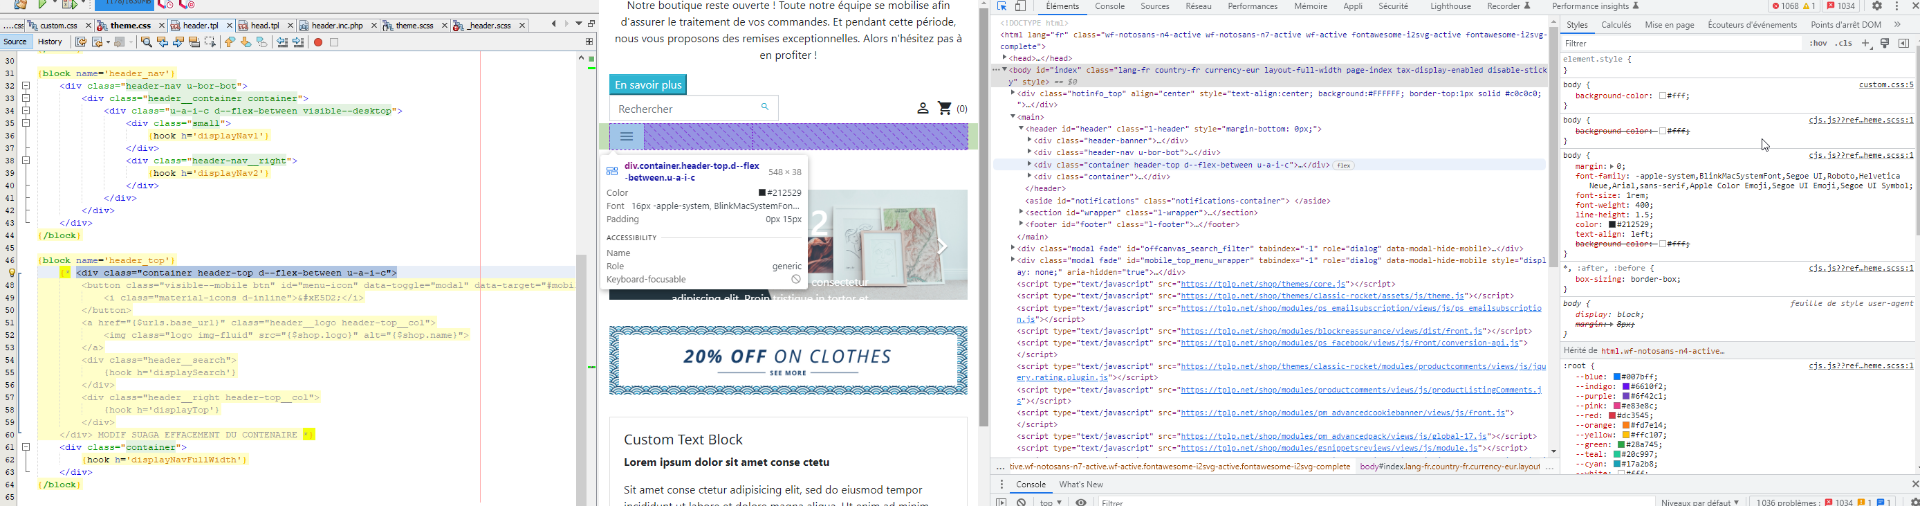Open the Back navigation dropdown arrow in editor toolbar

(x=108, y=42)
